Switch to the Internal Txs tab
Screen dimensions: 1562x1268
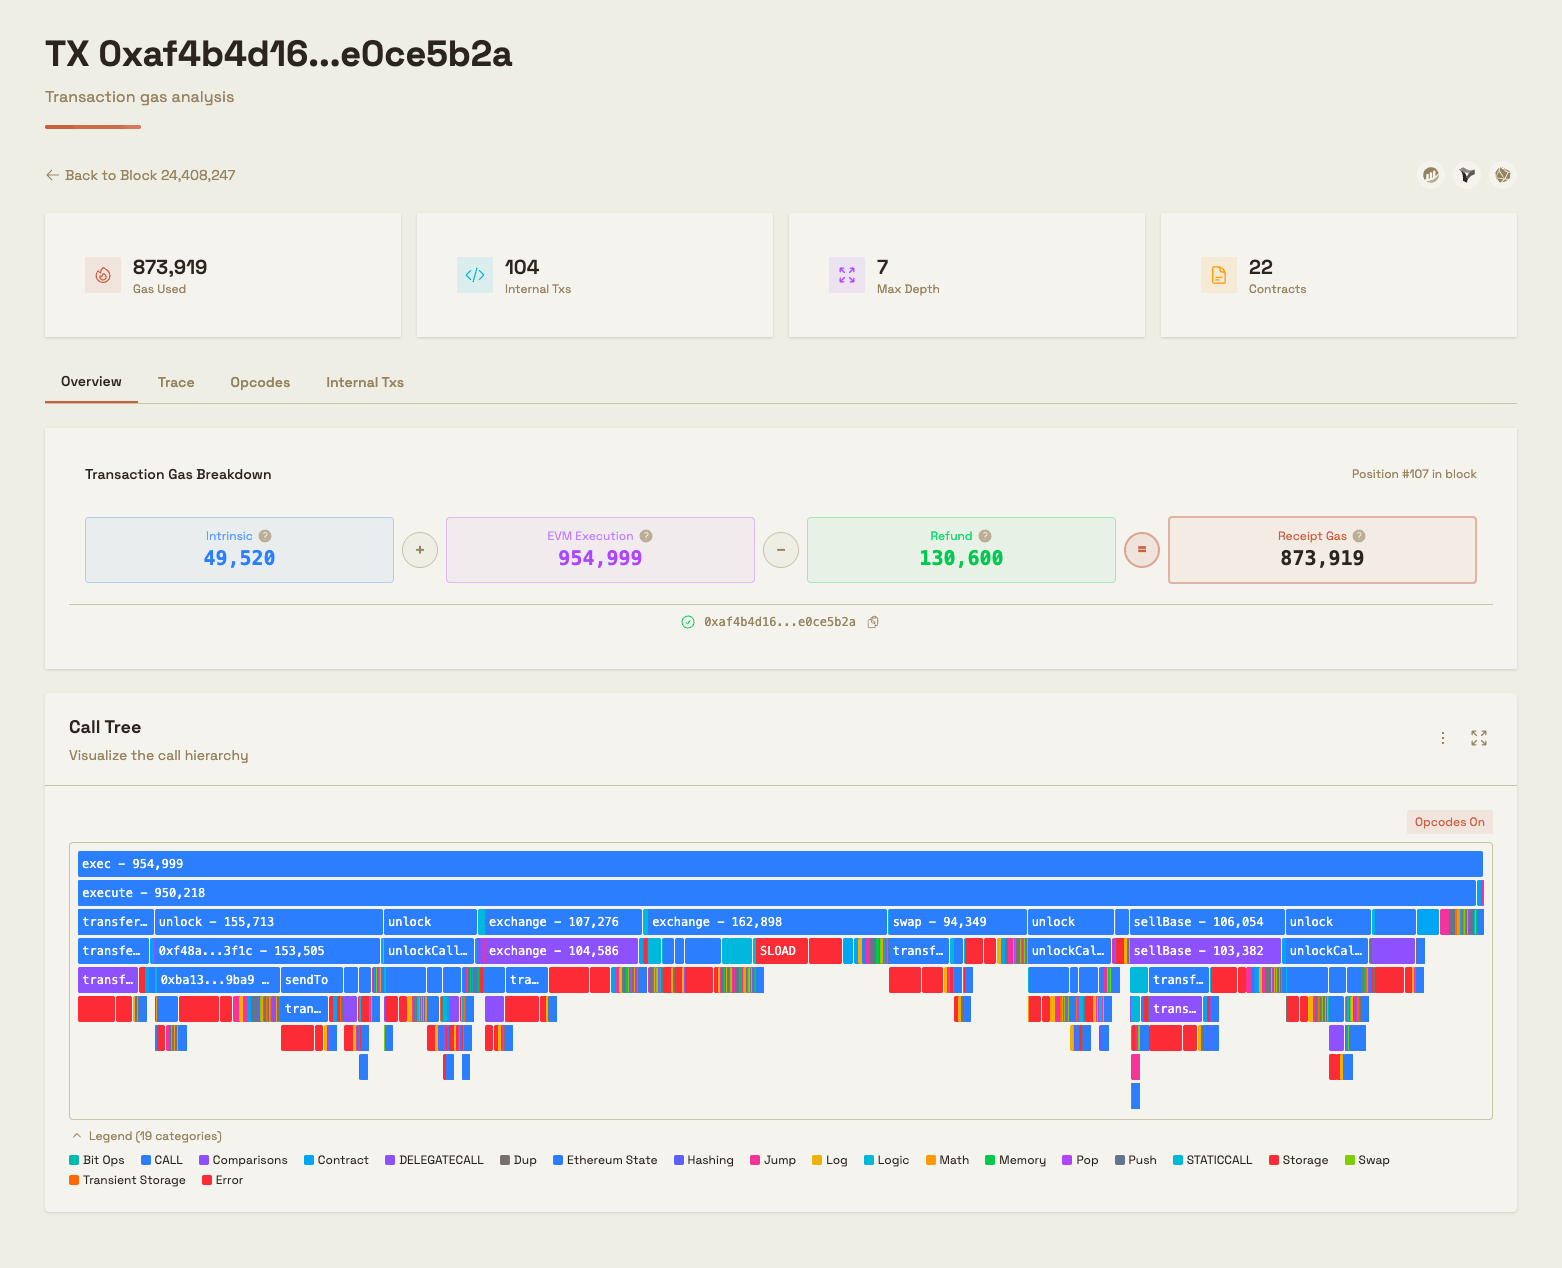click(365, 382)
